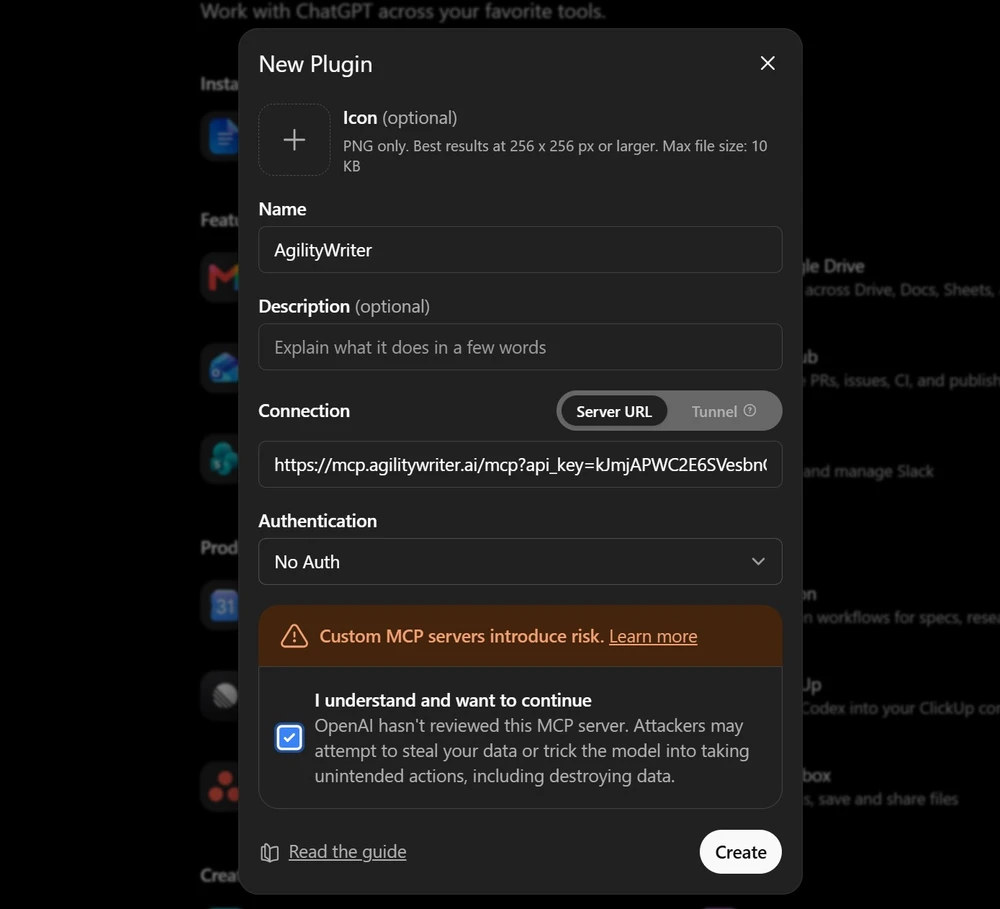
Task: Click 'Custom MCP servers introduce risk.' text
Action: (x=461, y=637)
